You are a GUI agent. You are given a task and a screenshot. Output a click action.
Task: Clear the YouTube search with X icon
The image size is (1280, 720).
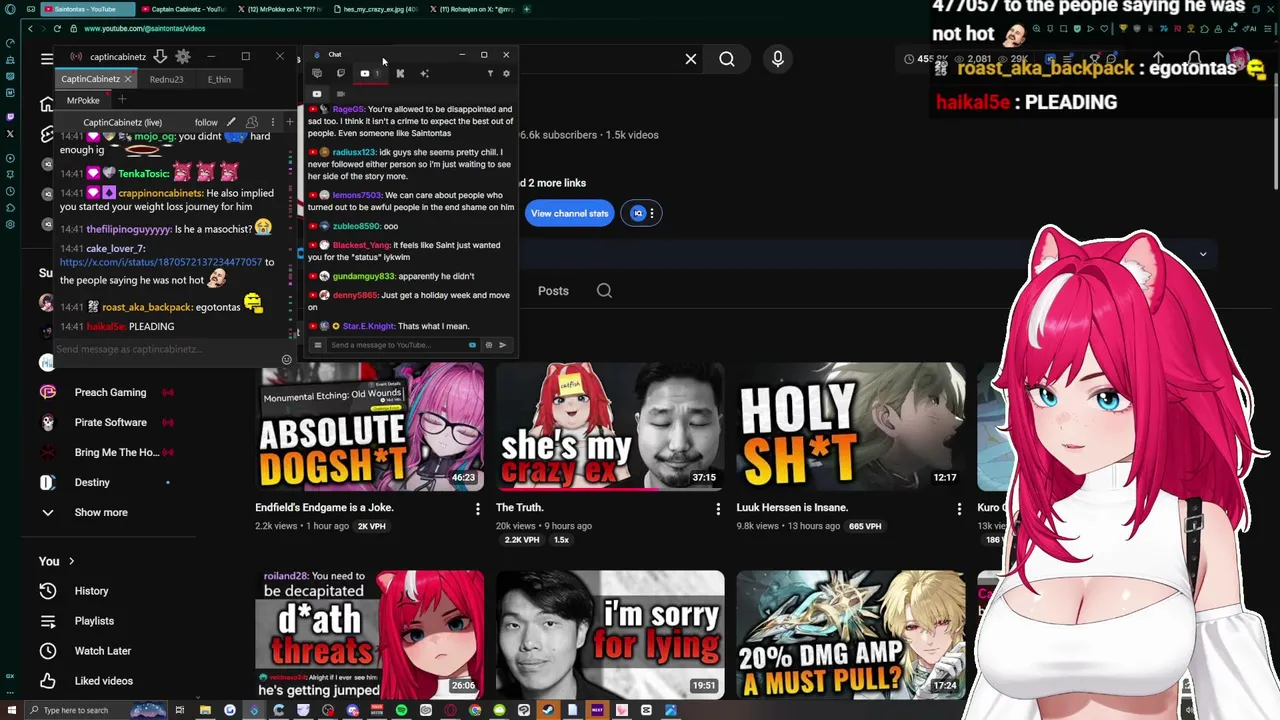tap(691, 59)
